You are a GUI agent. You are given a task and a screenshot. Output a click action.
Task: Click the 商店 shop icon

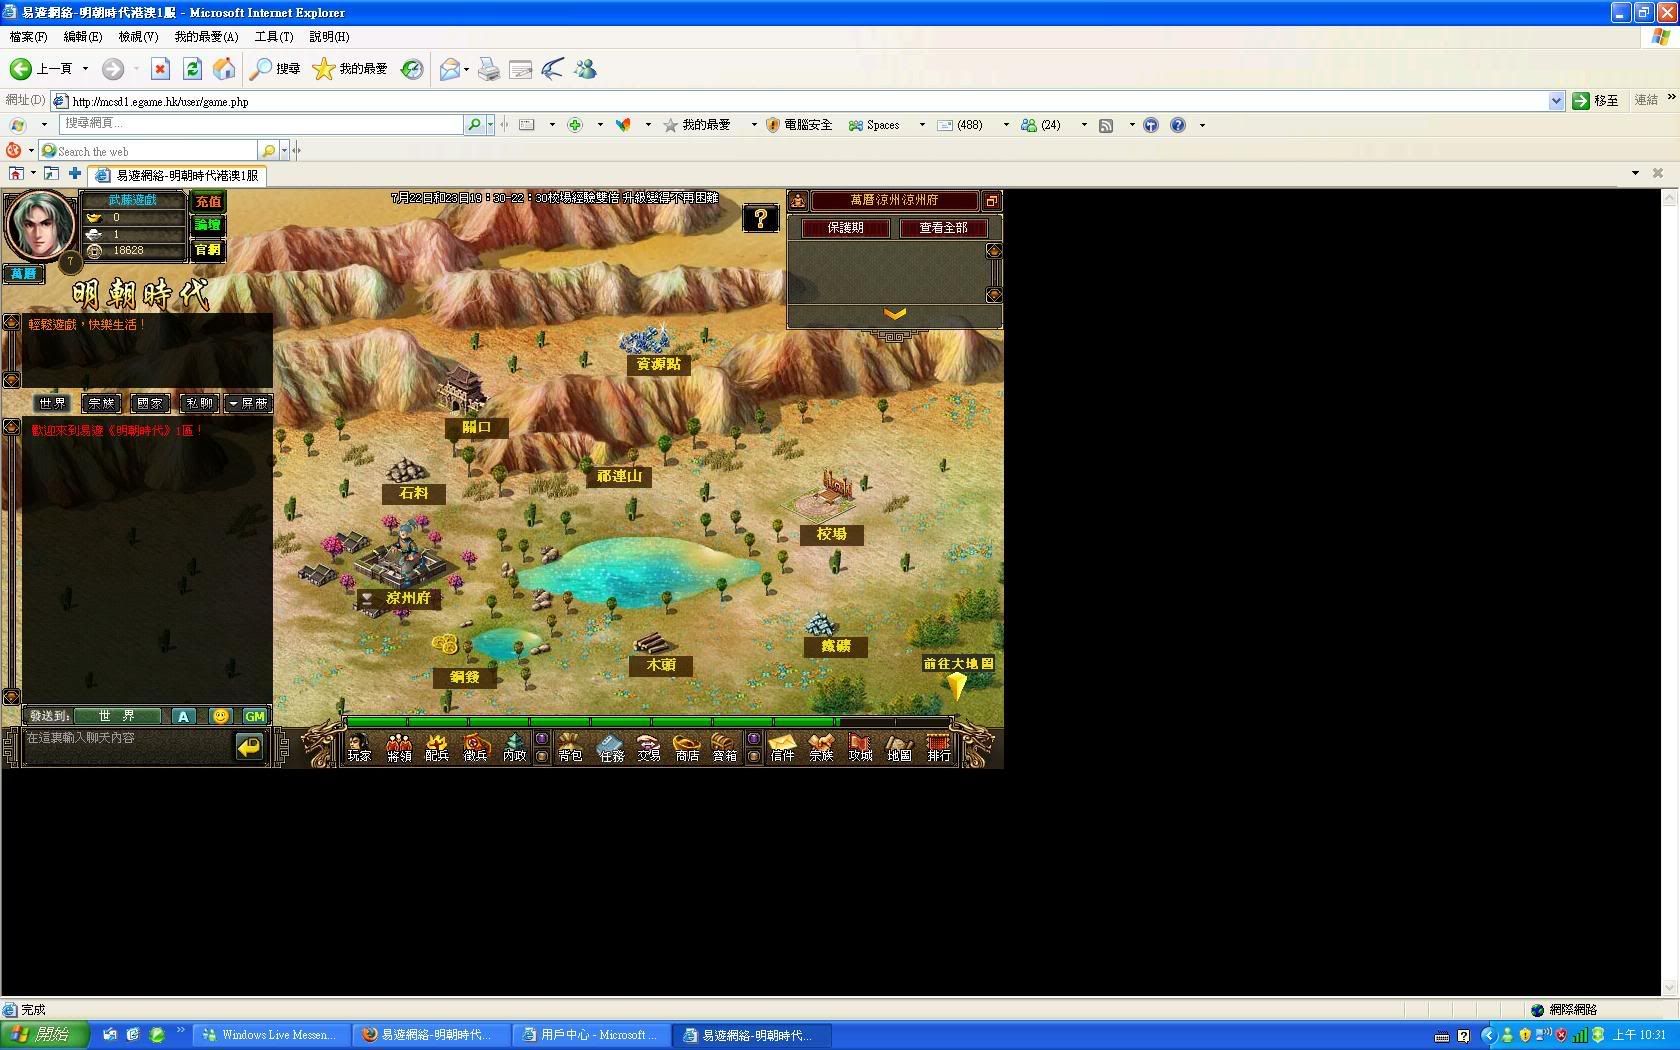tap(687, 747)
